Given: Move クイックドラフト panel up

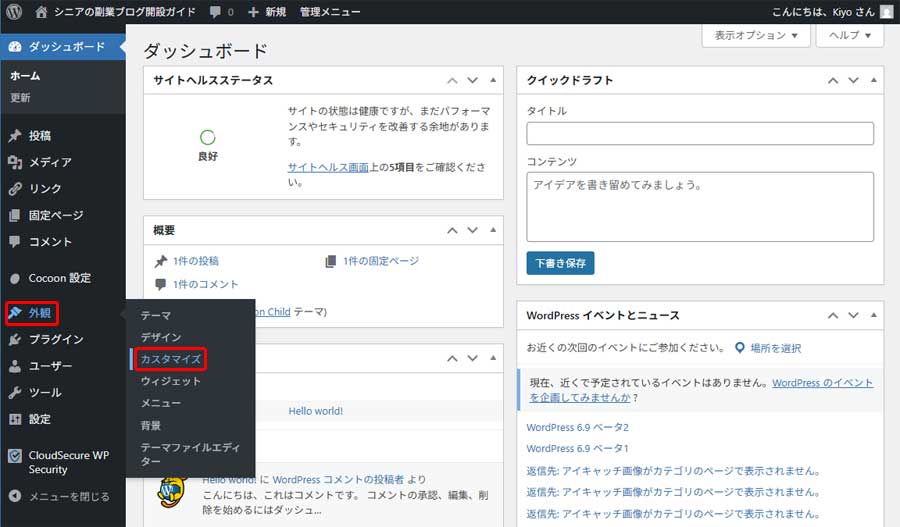Looking at the screenshot, I should point(833,80).
